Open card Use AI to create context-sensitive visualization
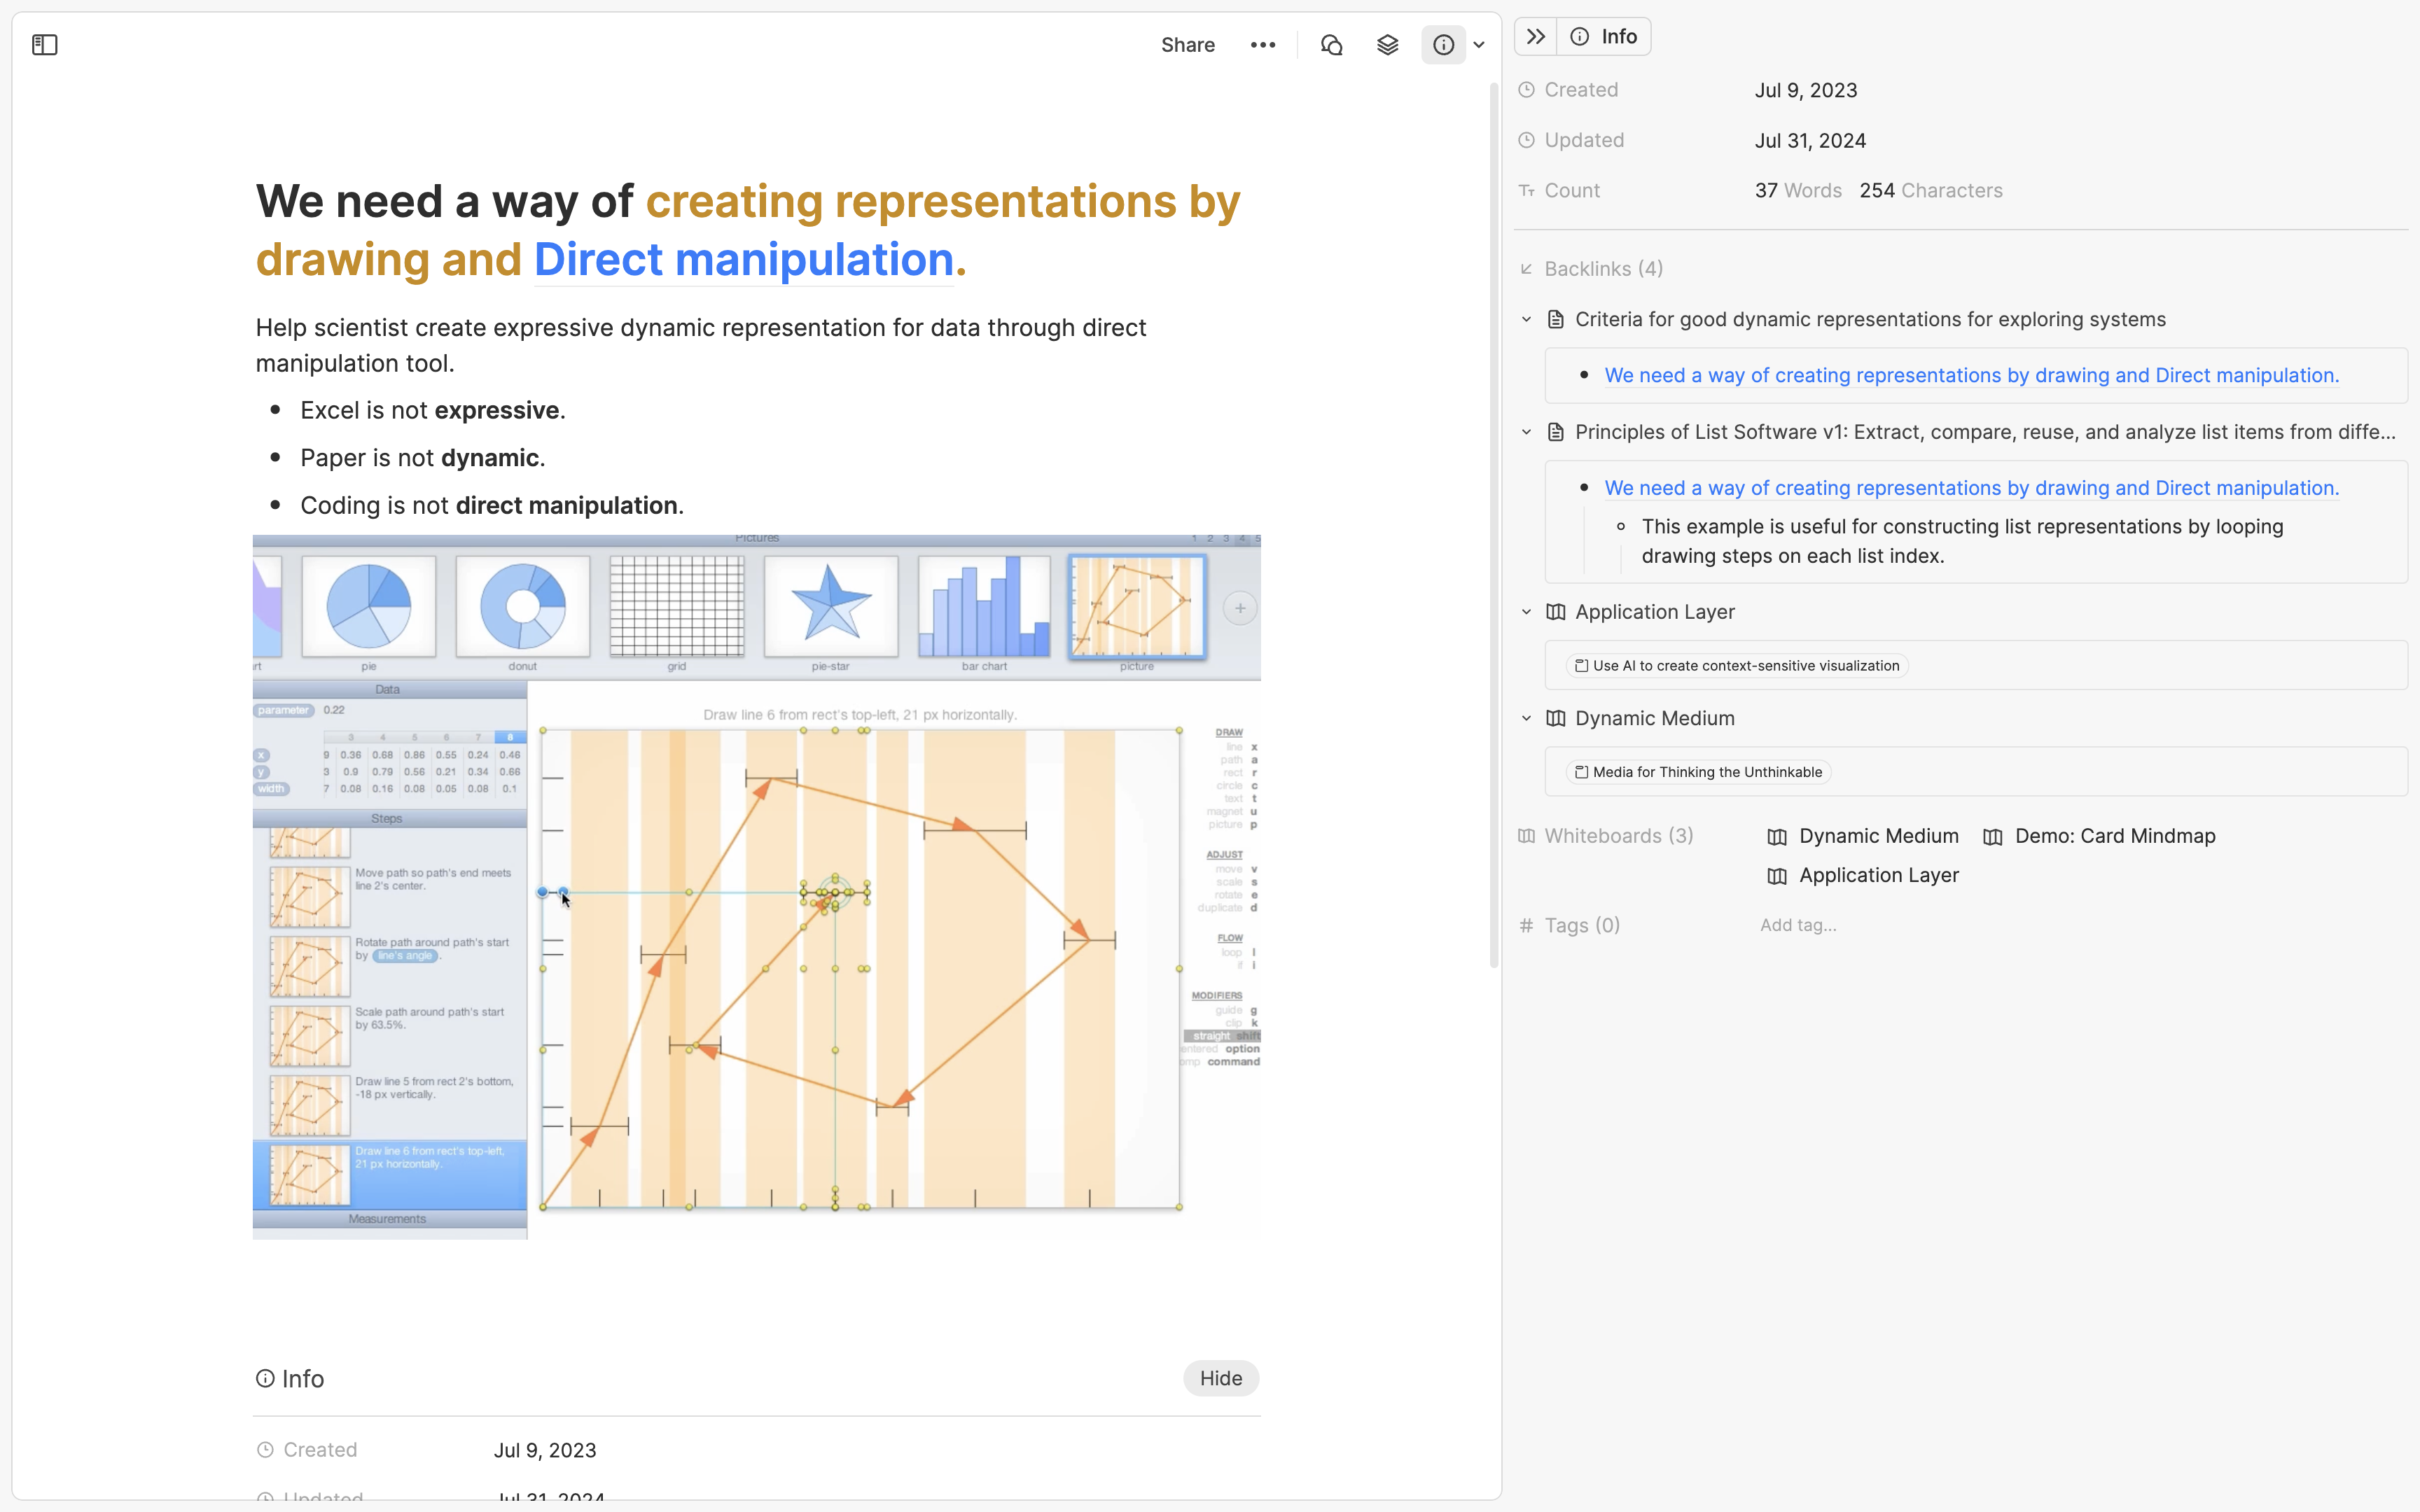The width and height of the screenshot is (2420, 1512). (x=1737, y=666)
